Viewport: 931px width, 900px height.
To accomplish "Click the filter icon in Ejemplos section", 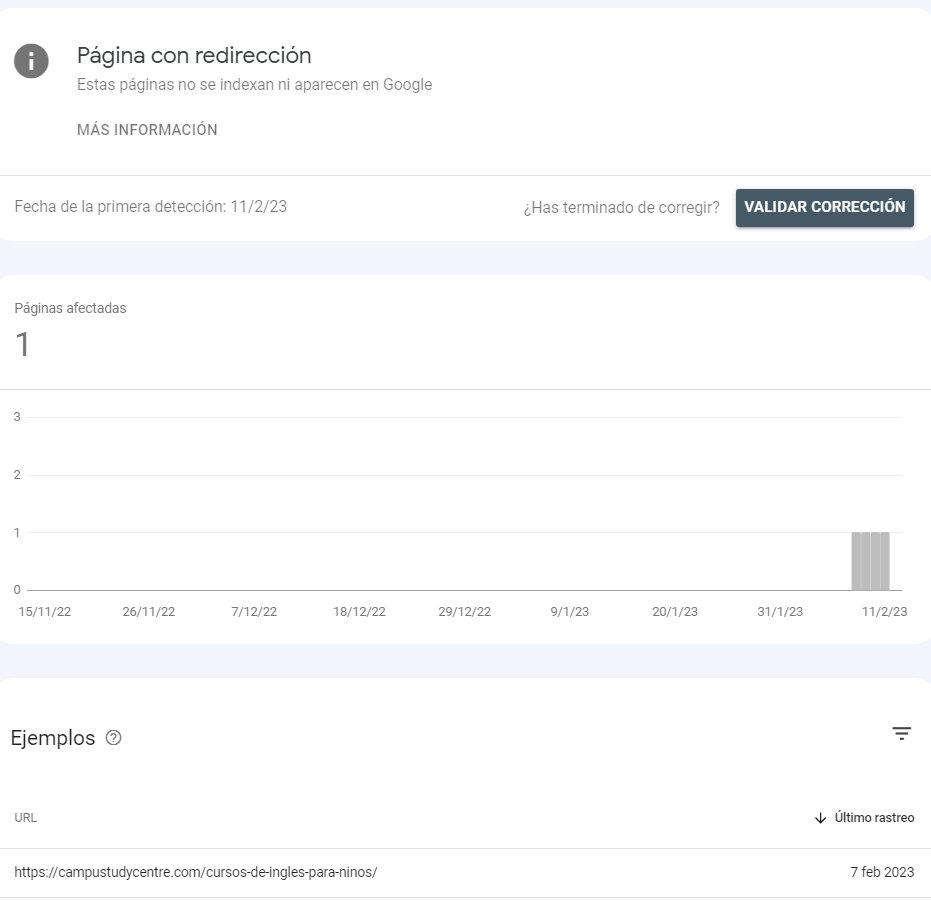I will click(901, 734).
